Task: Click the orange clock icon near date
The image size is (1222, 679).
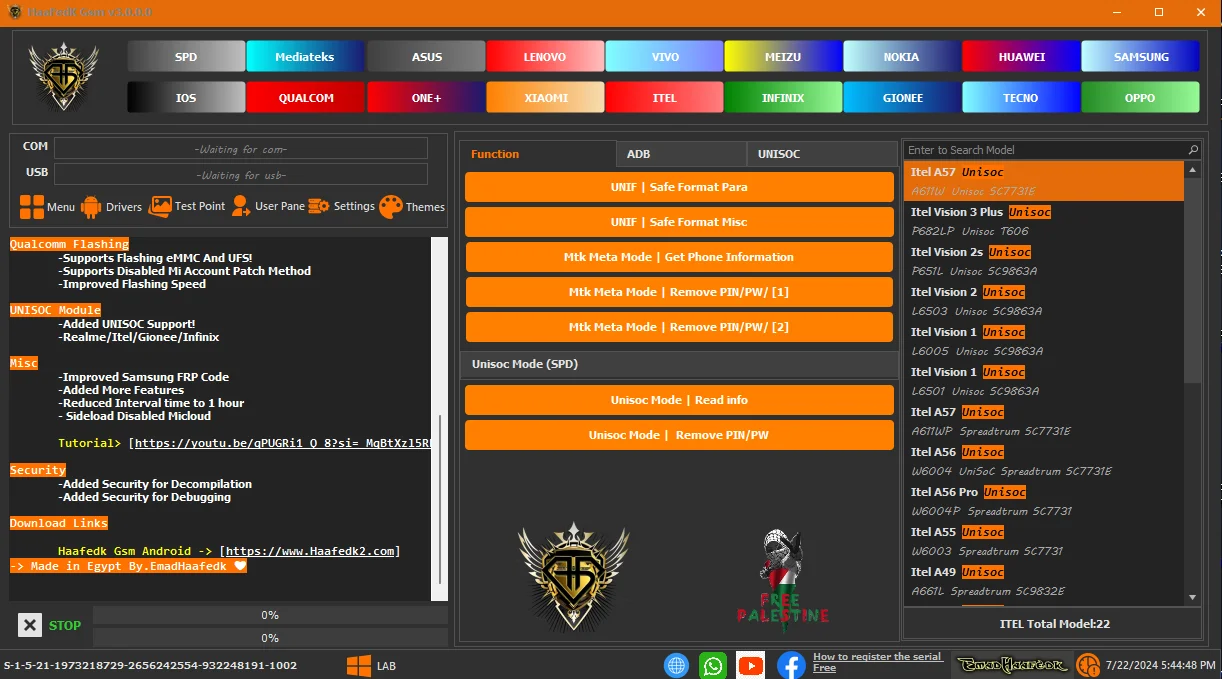Action: coord(1087,665)
